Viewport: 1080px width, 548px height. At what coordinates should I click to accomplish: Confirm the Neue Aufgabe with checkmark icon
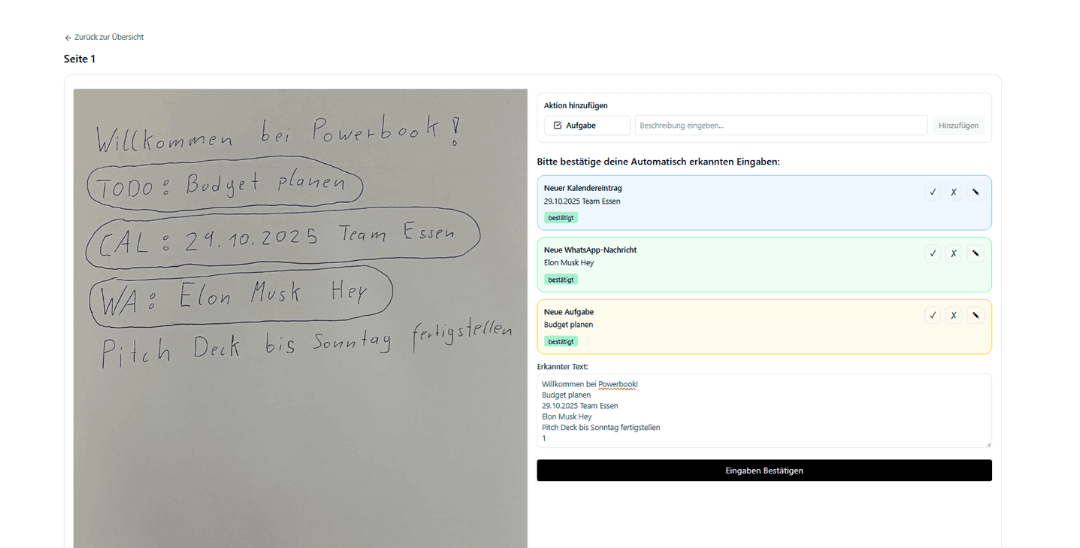pos(933,315)
